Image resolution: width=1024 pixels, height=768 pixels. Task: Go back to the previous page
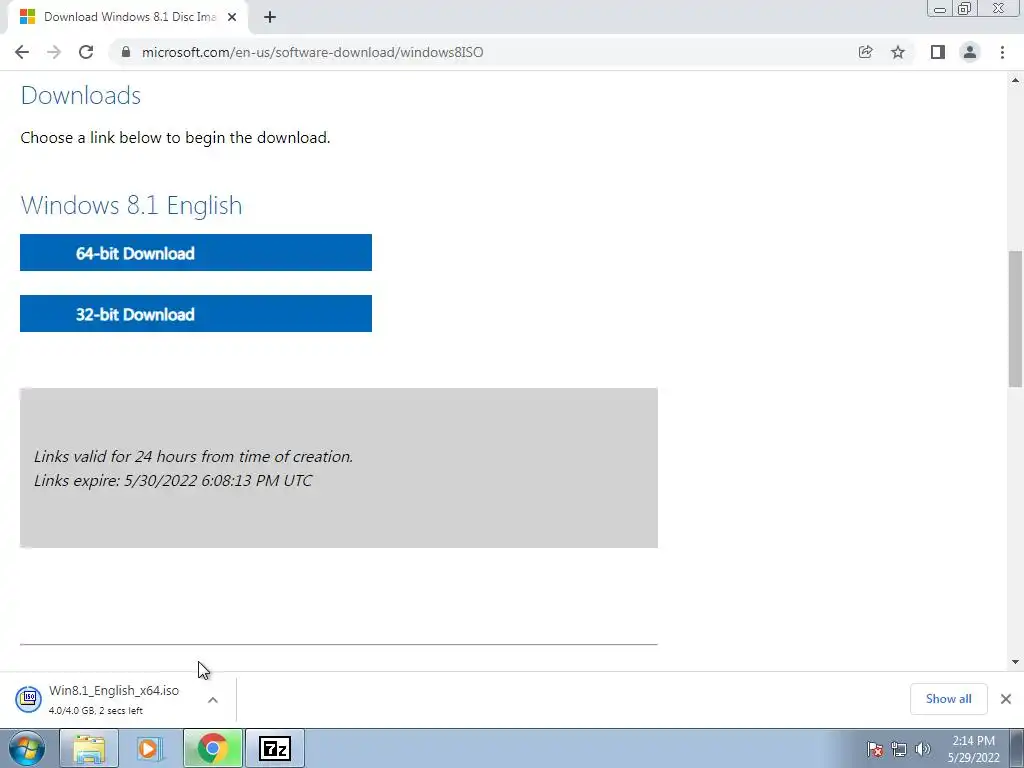pos(22,52)
